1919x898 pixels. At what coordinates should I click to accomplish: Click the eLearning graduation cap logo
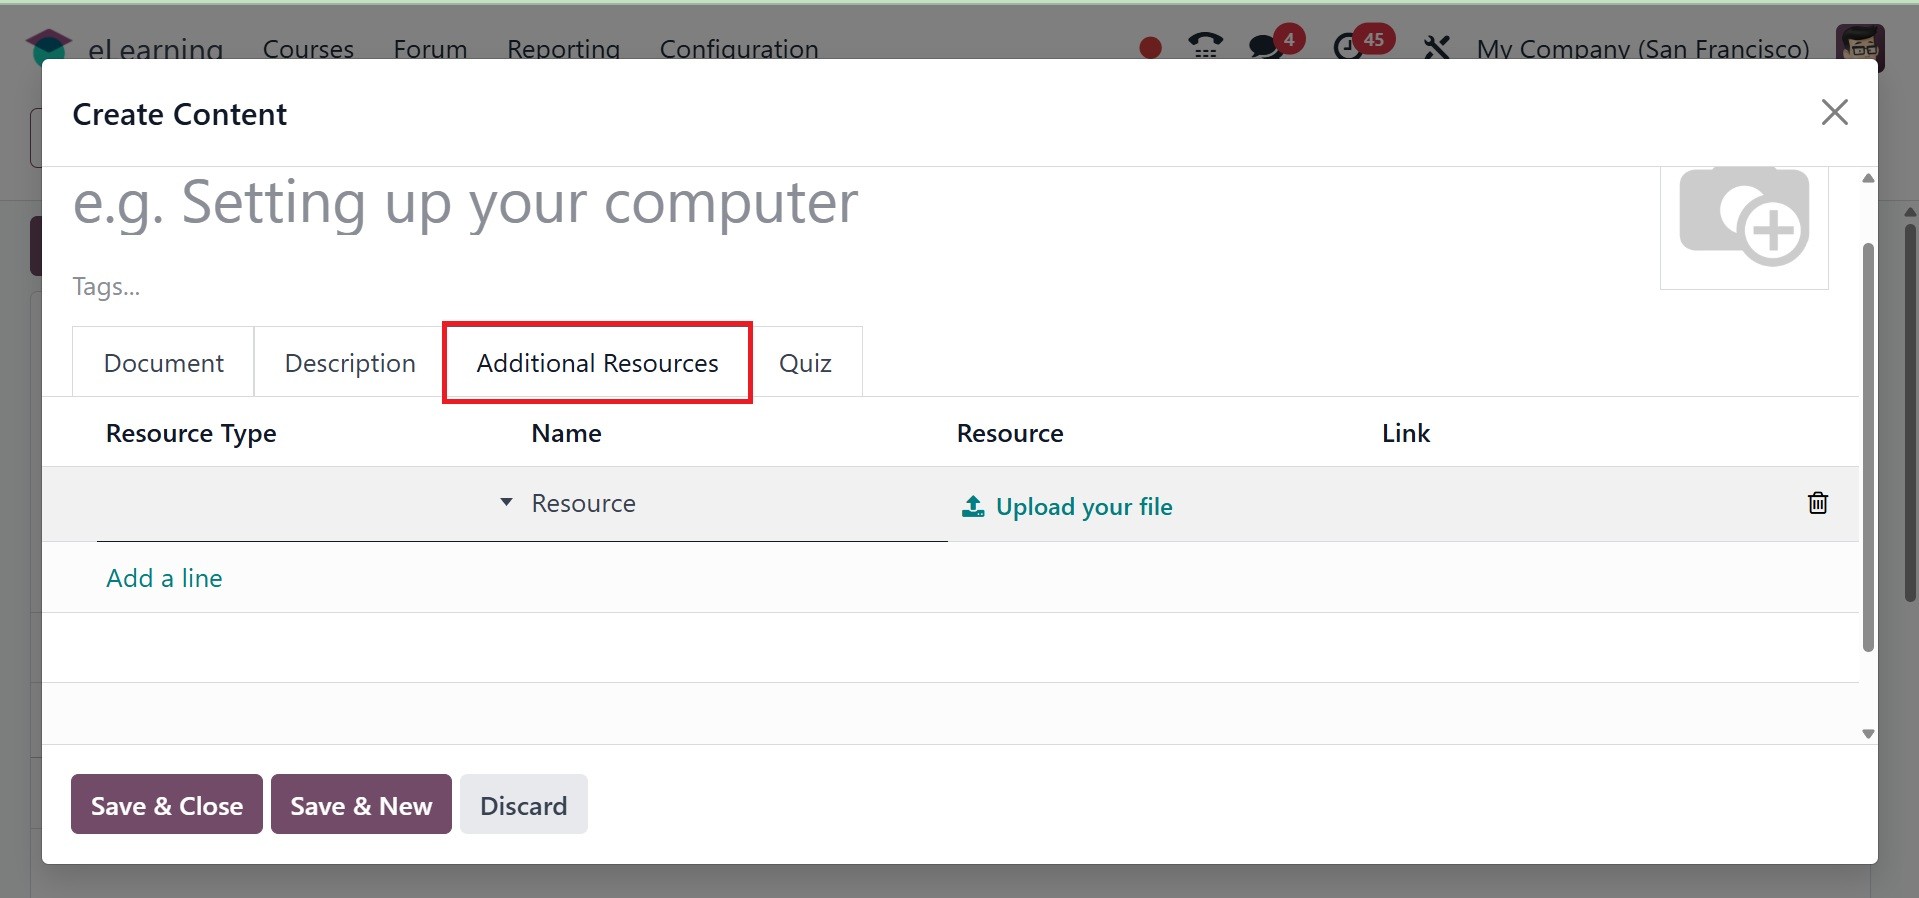[48, 46]
